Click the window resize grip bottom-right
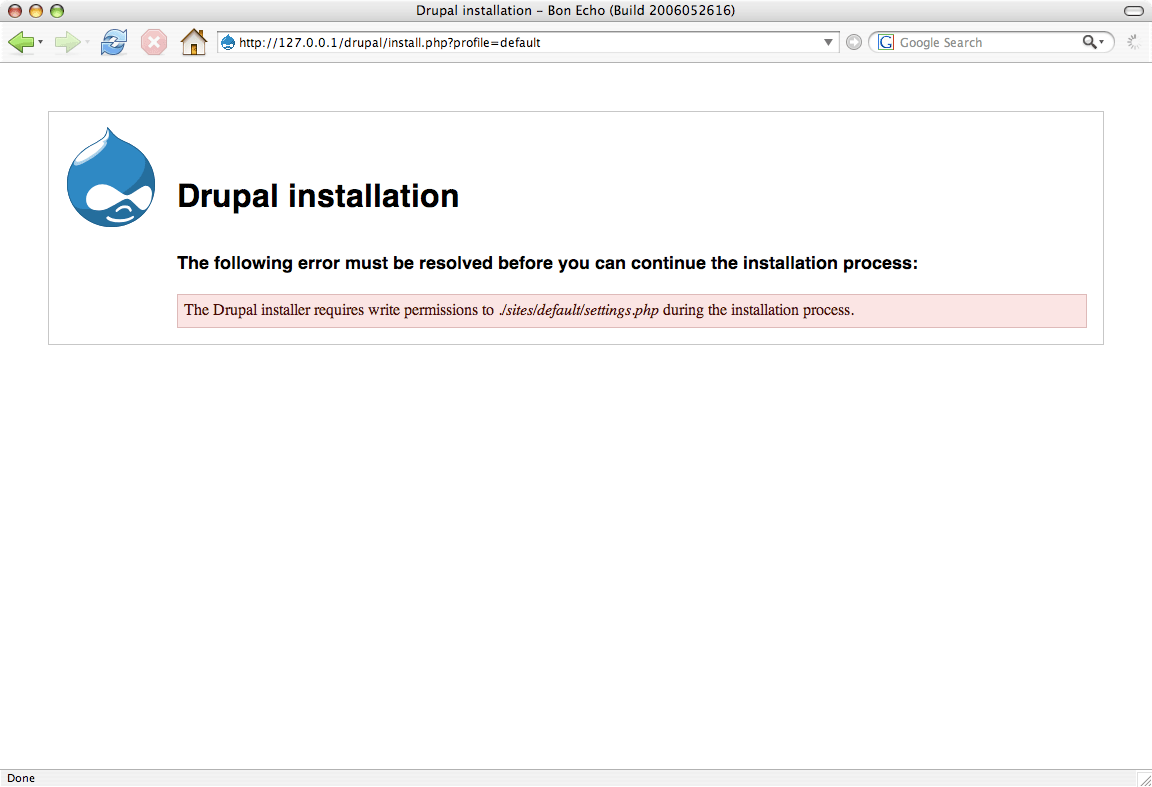The height and width of the screenshot is (787, 1152). [1144, 779]
